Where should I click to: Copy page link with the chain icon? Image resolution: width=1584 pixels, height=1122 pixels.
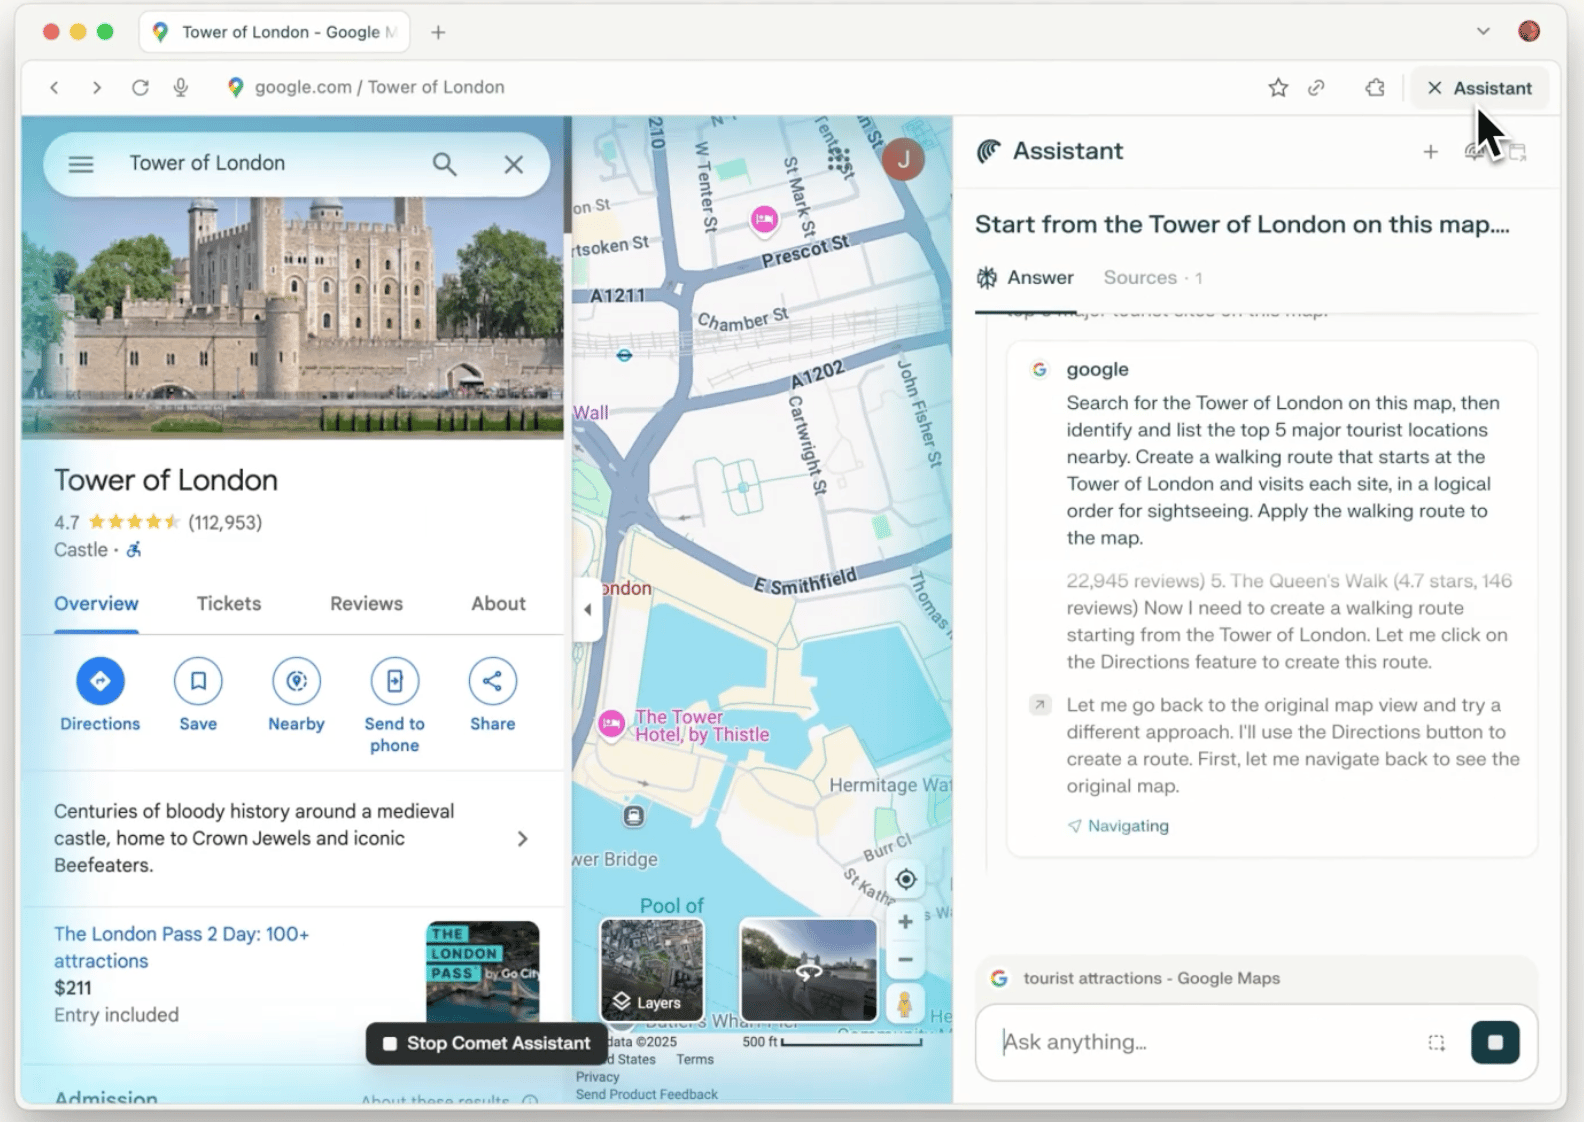pyautogui.click(x=1317, y=88)
